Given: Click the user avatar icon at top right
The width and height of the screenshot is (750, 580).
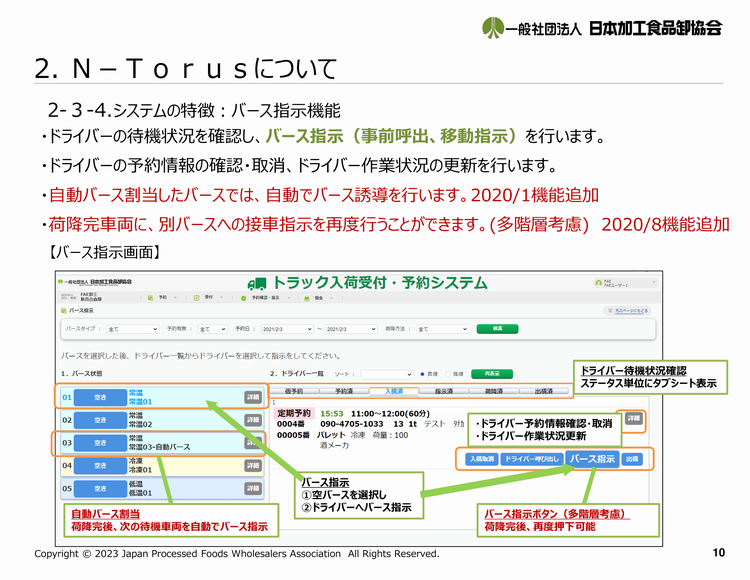Looking at the screenshot, I should click(598, 283).
